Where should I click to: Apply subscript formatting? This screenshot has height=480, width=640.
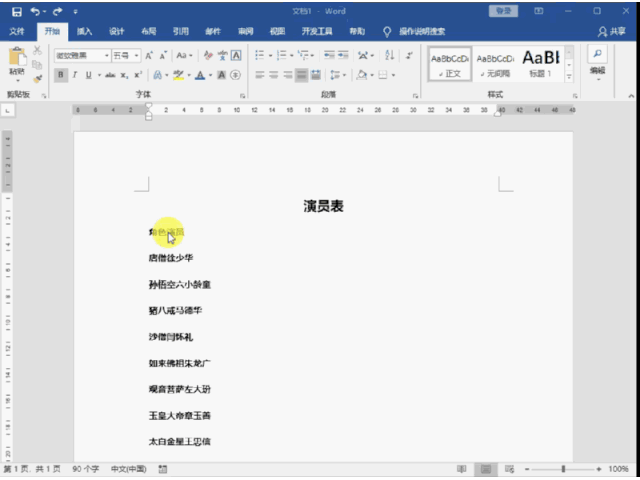124,75
